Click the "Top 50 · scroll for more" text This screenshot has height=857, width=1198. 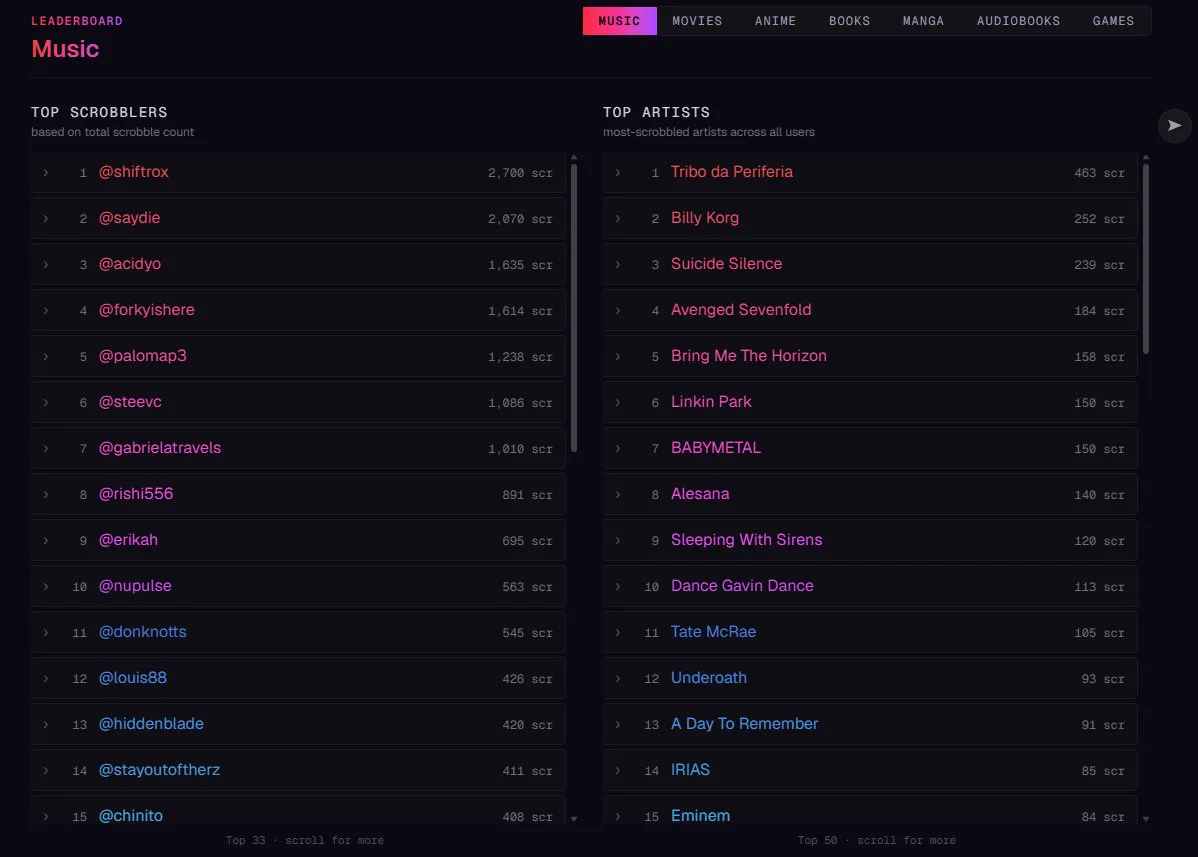876,840
